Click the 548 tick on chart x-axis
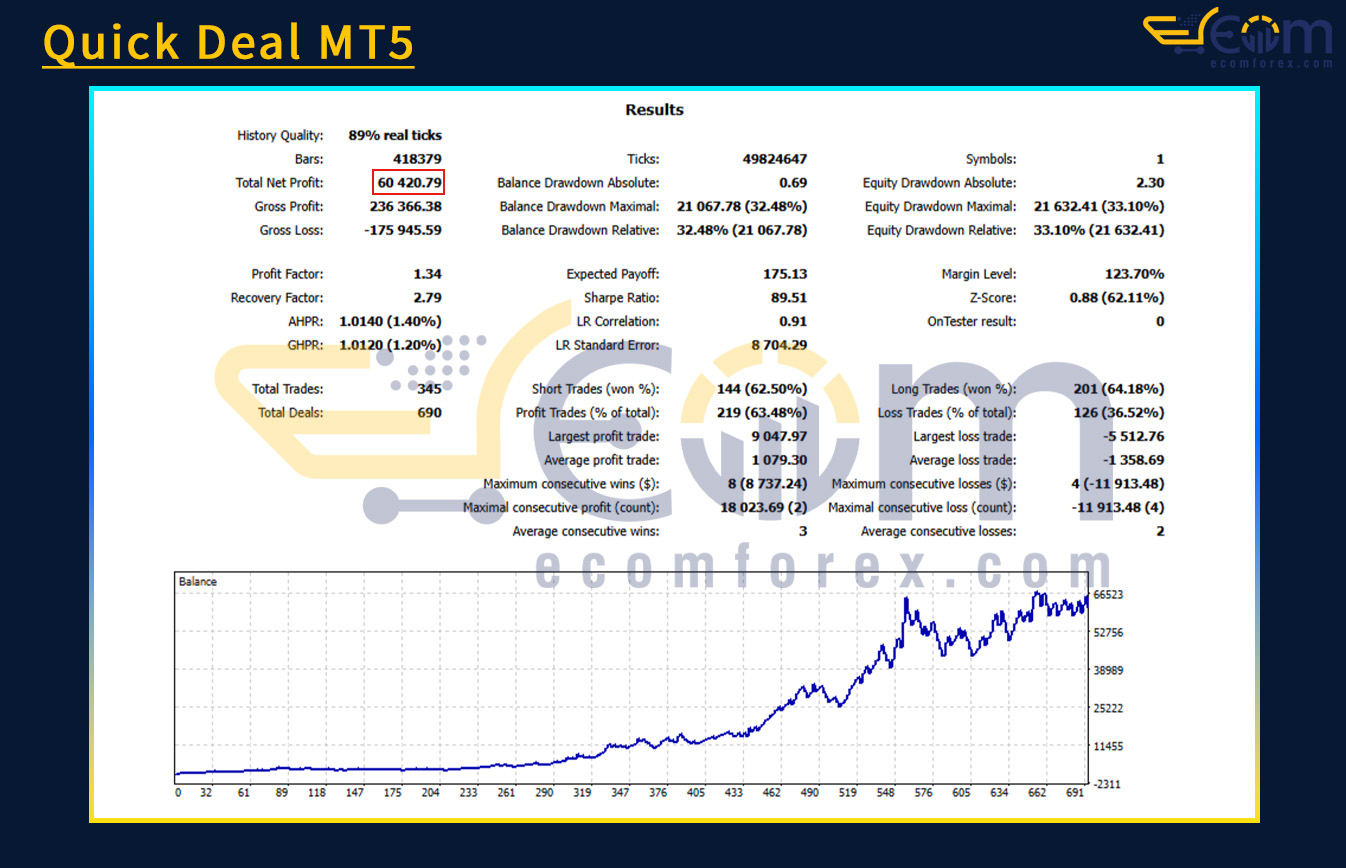Viewport: 1346px width, 868px height. point(886,793)
